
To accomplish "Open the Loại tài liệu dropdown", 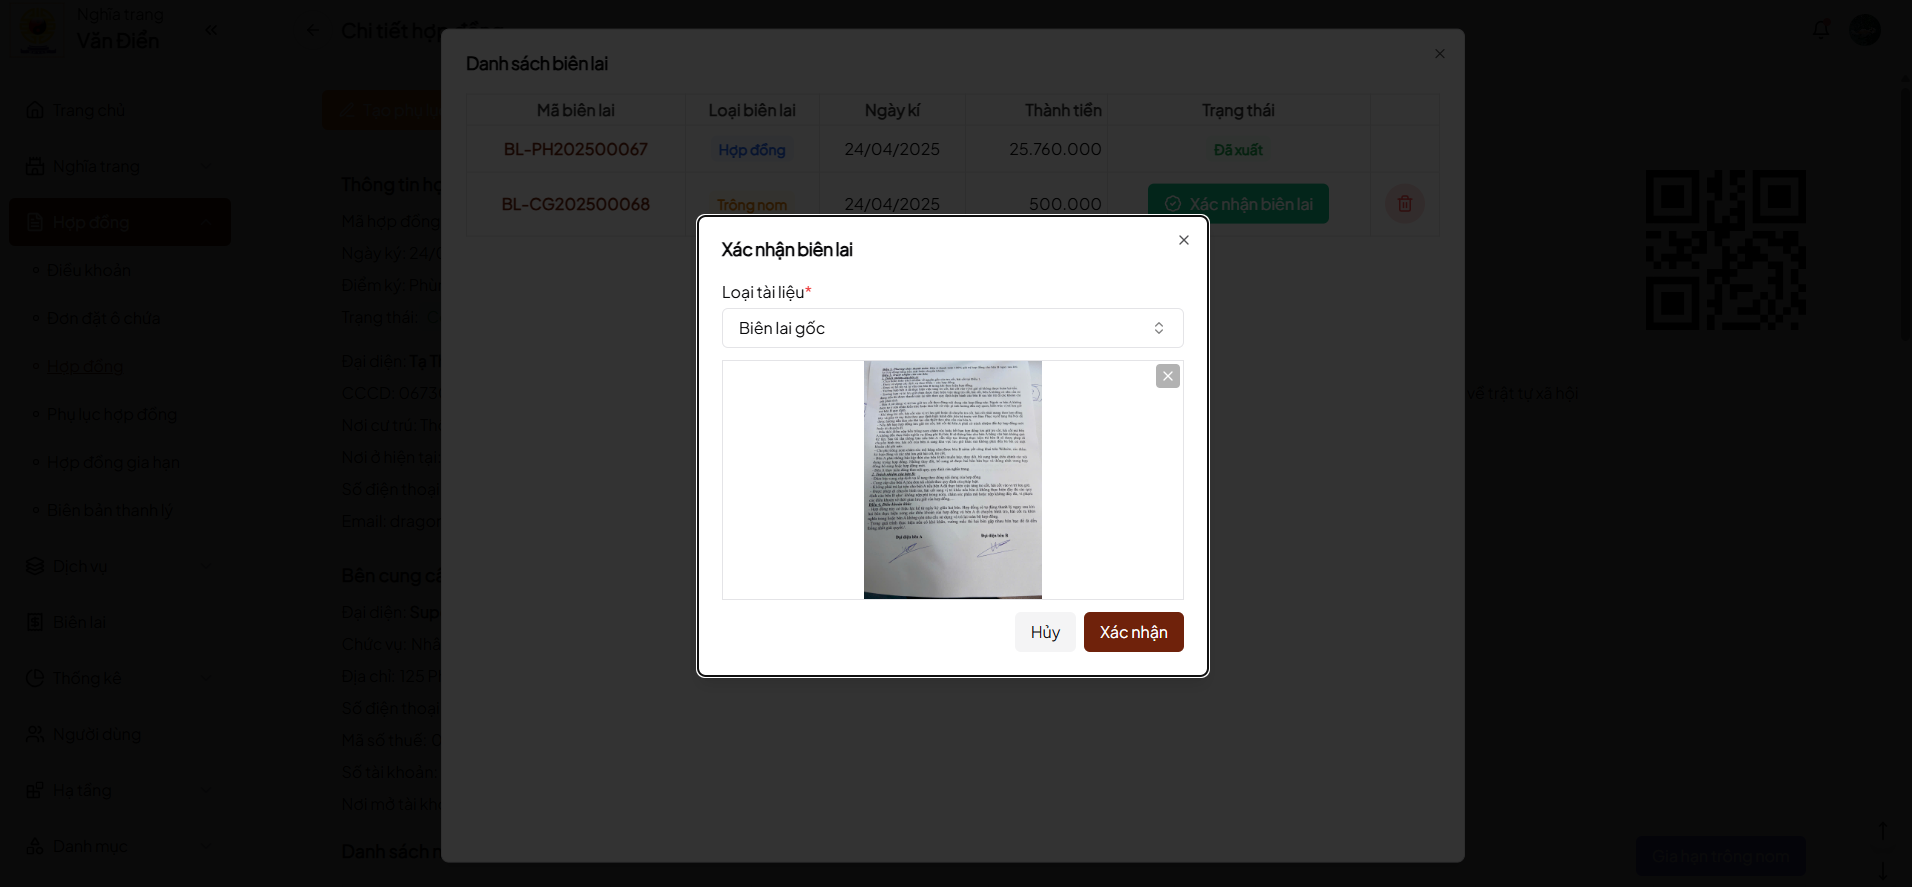I will tap(952, 328).
